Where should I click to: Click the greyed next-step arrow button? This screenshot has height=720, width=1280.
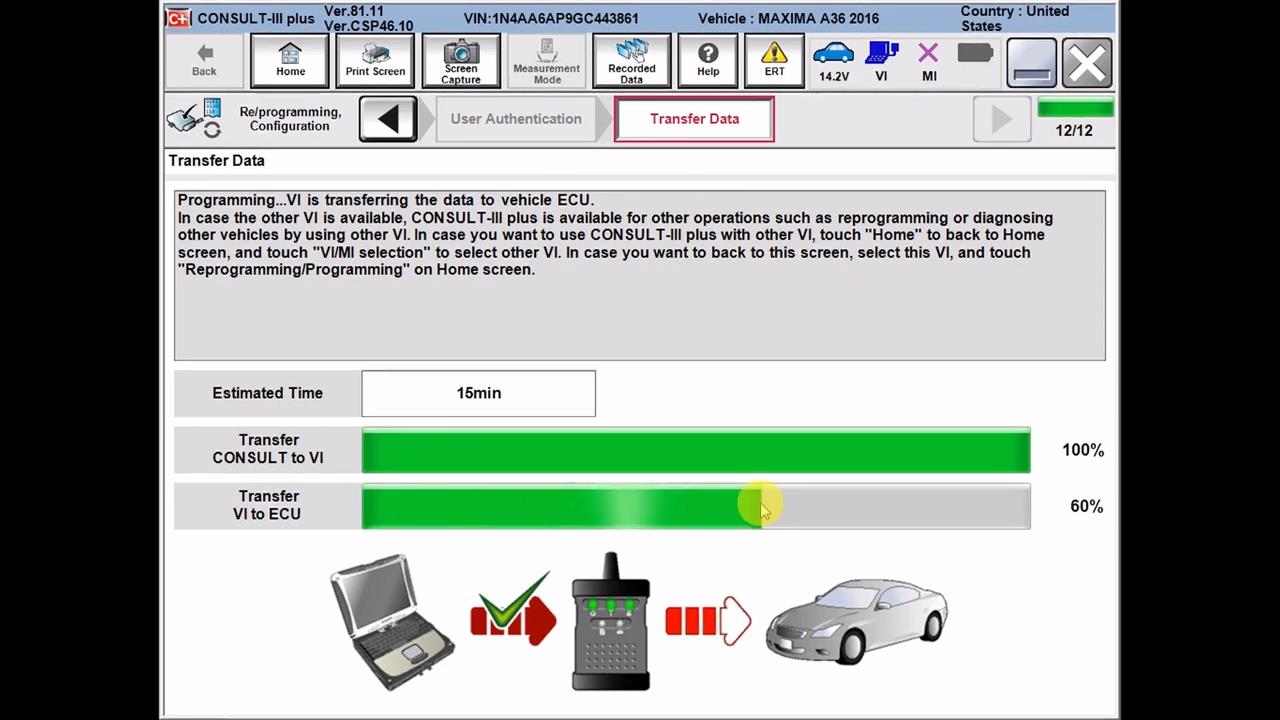point(1001,119)
